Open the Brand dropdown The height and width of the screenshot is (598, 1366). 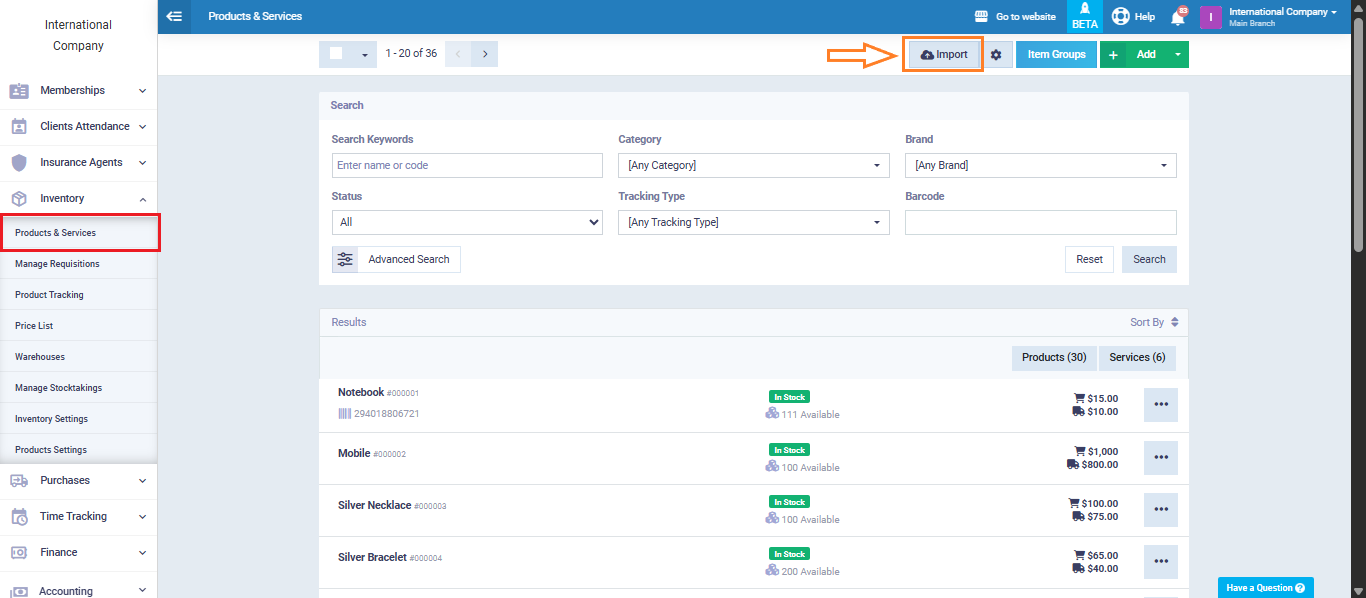(x=1040, y=165)
